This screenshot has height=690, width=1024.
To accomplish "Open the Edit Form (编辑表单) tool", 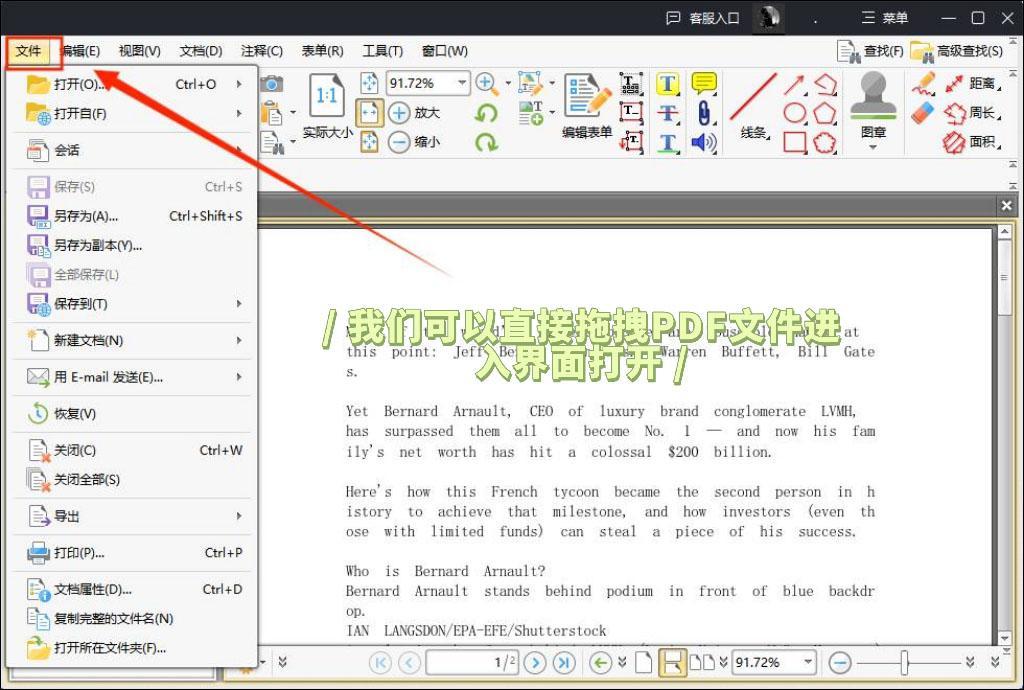I will point(586,103).
